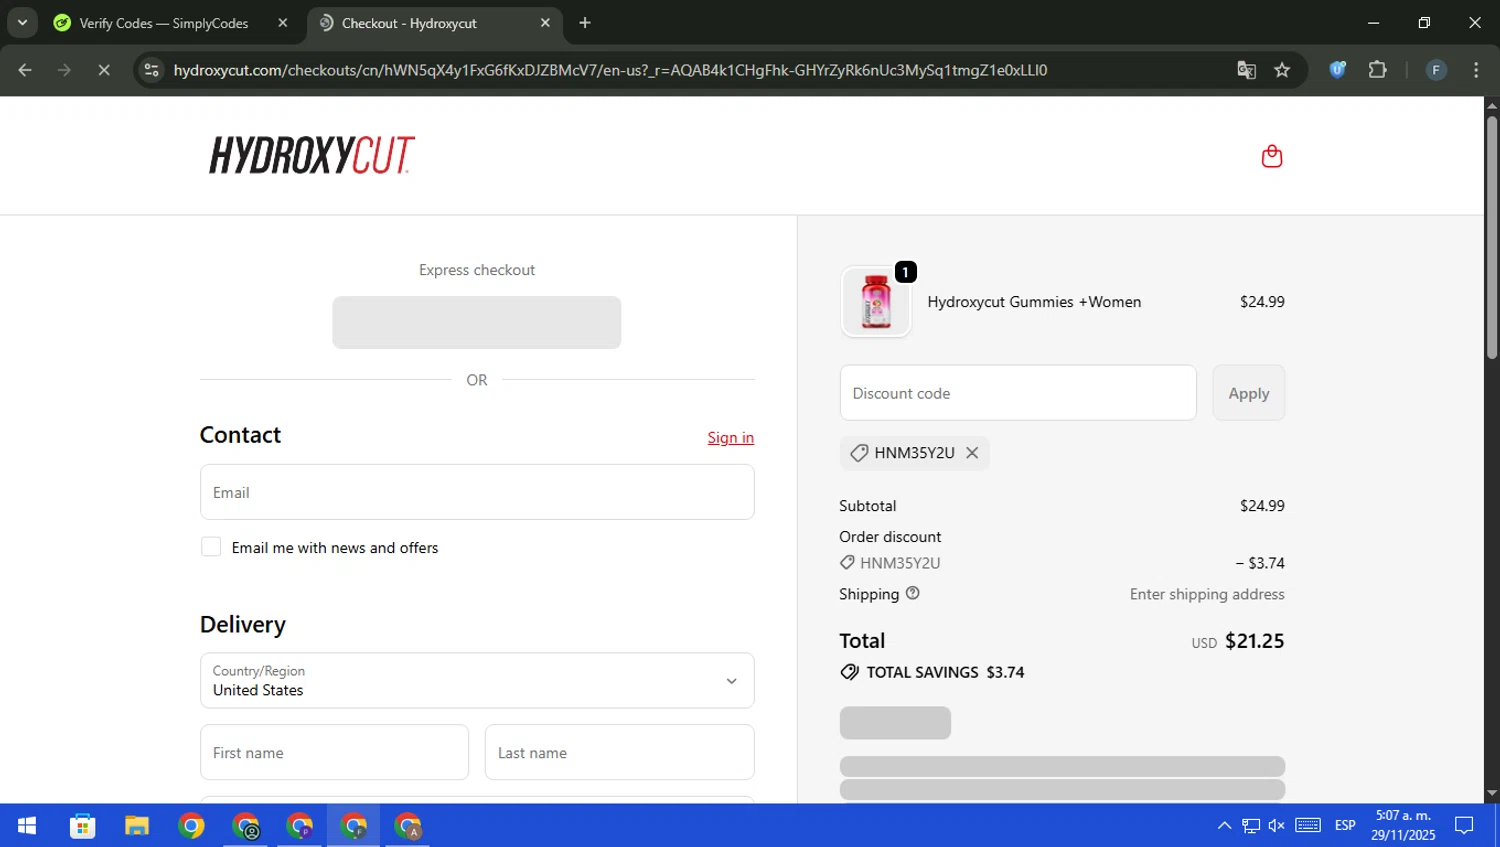Open the notification center icon

click(1464, 825)
